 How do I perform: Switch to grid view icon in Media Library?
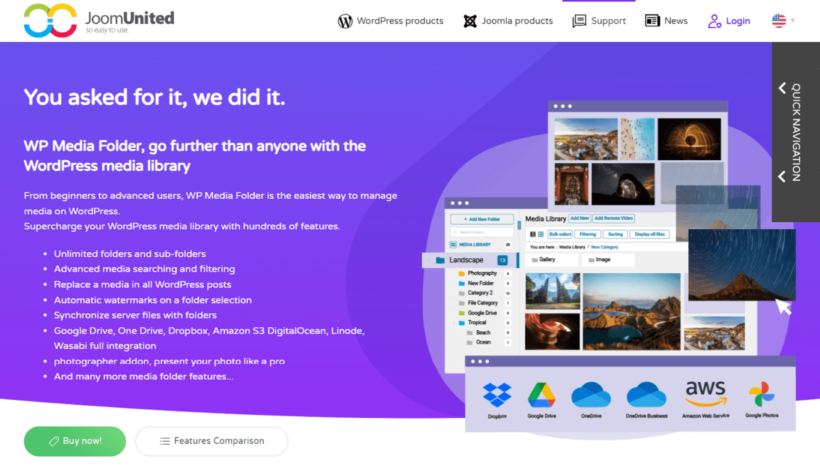pyautogui.click(x=541, y=234)
